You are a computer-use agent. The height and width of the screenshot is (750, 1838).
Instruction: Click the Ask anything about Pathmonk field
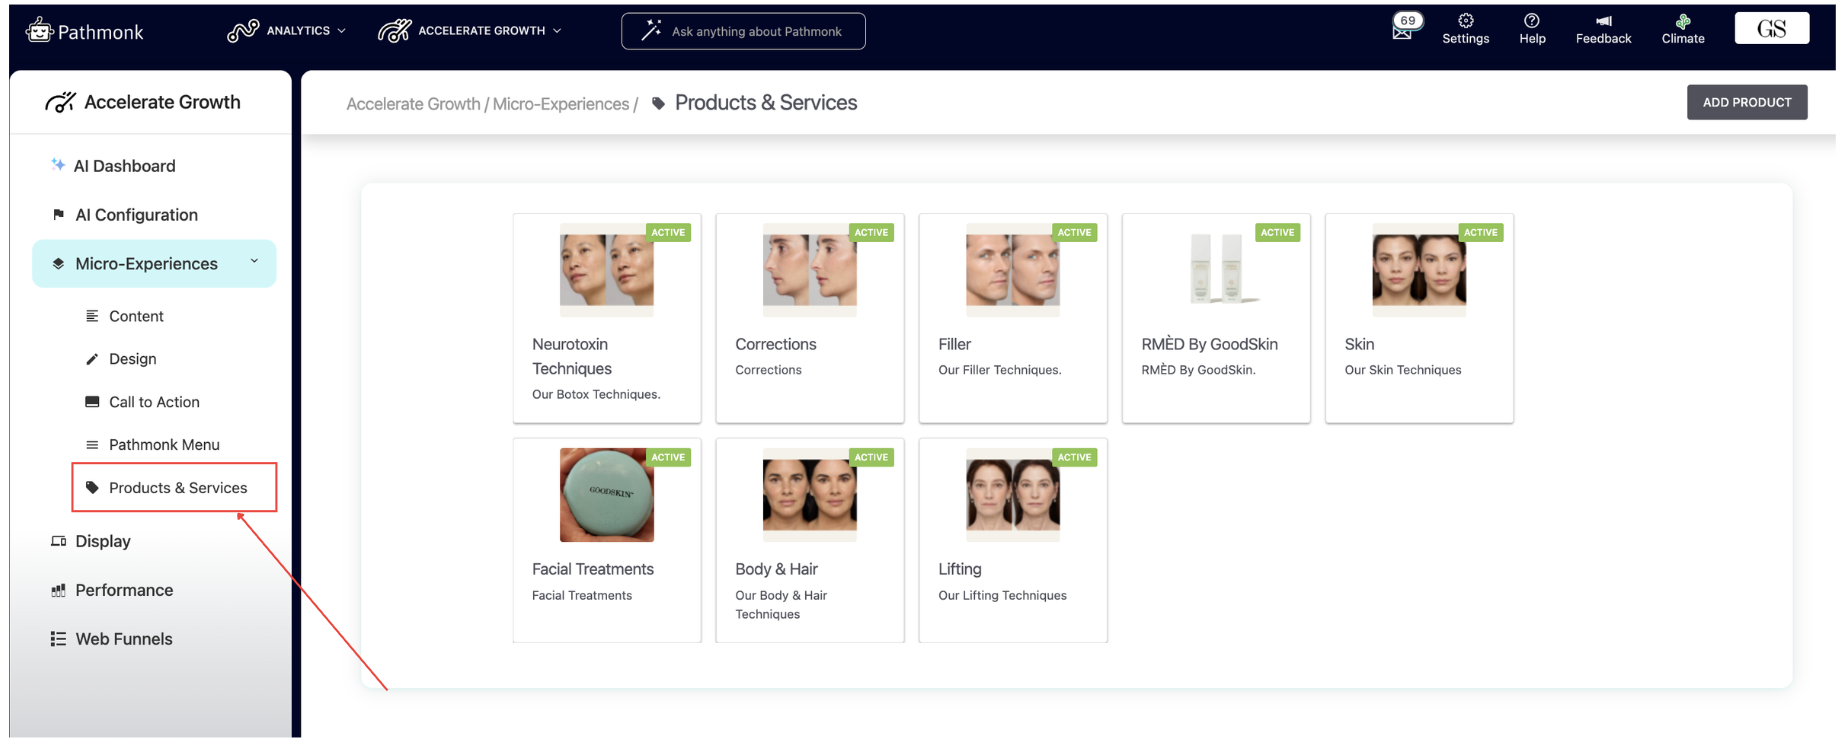pyautogui.click(x=743, y=31)
